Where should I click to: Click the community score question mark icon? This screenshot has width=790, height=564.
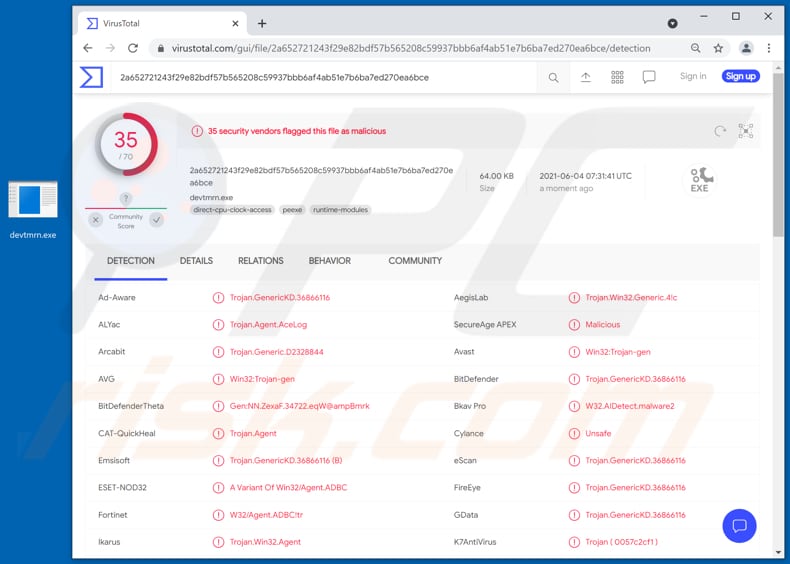tap(126, 199)
